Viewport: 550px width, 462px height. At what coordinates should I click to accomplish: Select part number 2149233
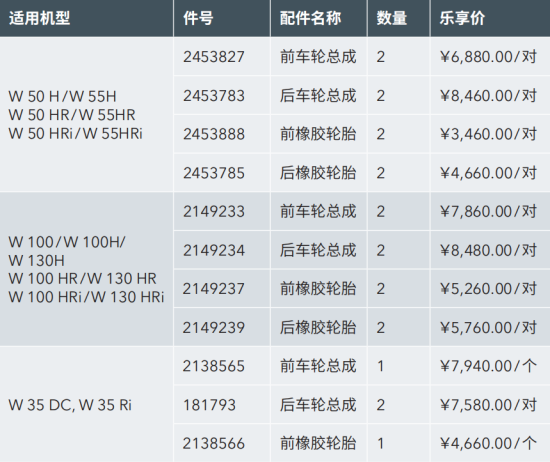(x=214, y=211)
